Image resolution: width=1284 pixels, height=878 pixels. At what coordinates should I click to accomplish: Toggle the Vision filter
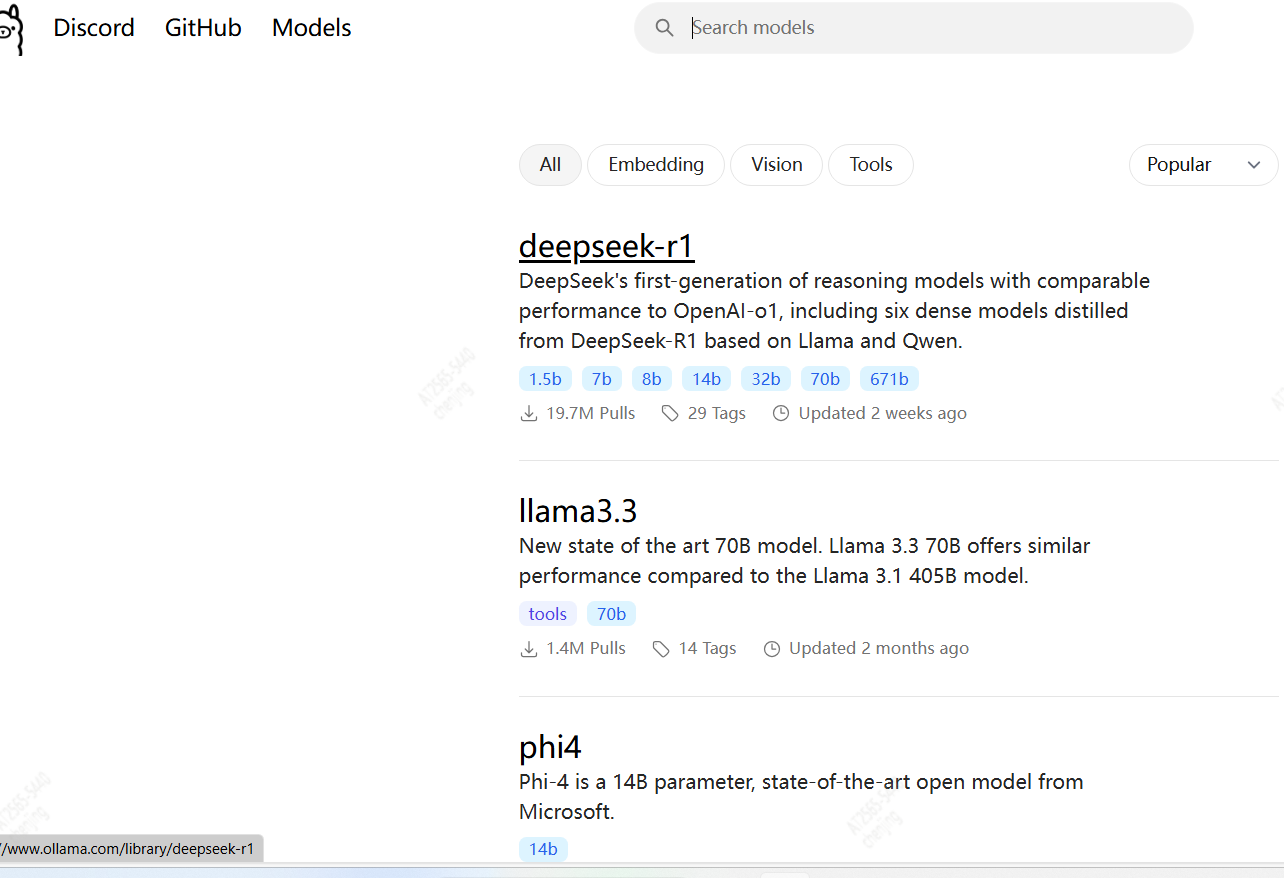coord(776,165)
